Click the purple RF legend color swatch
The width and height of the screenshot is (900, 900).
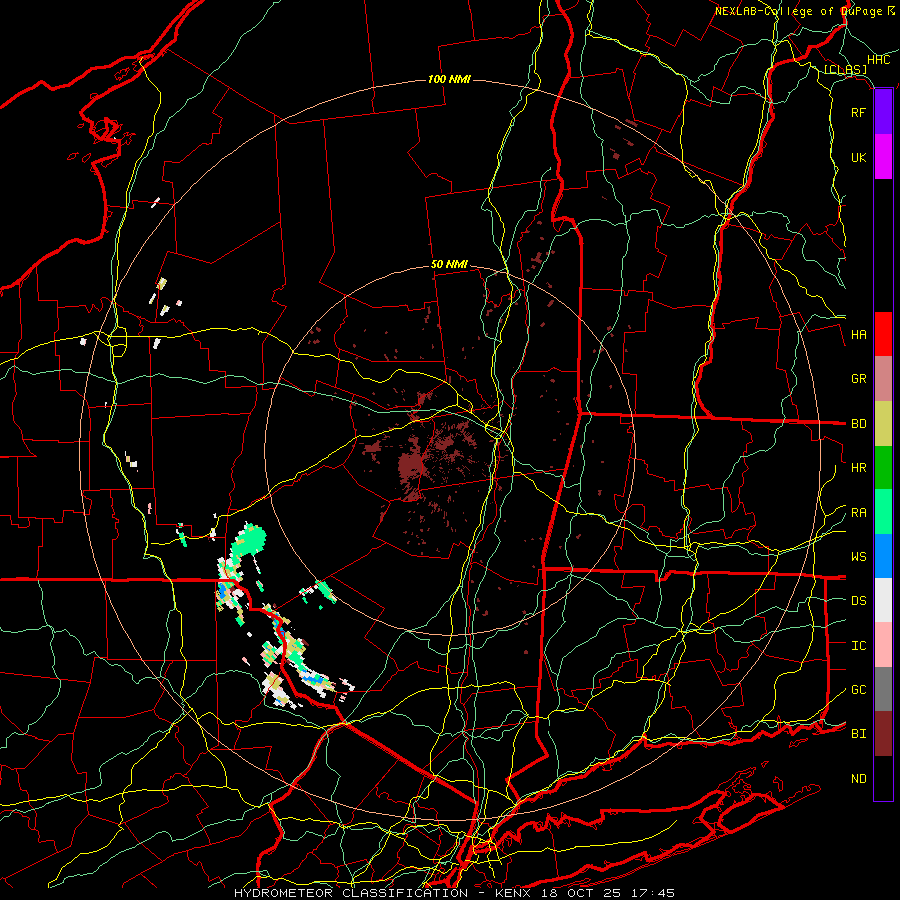pyautogui.click(x=883, y=112)
